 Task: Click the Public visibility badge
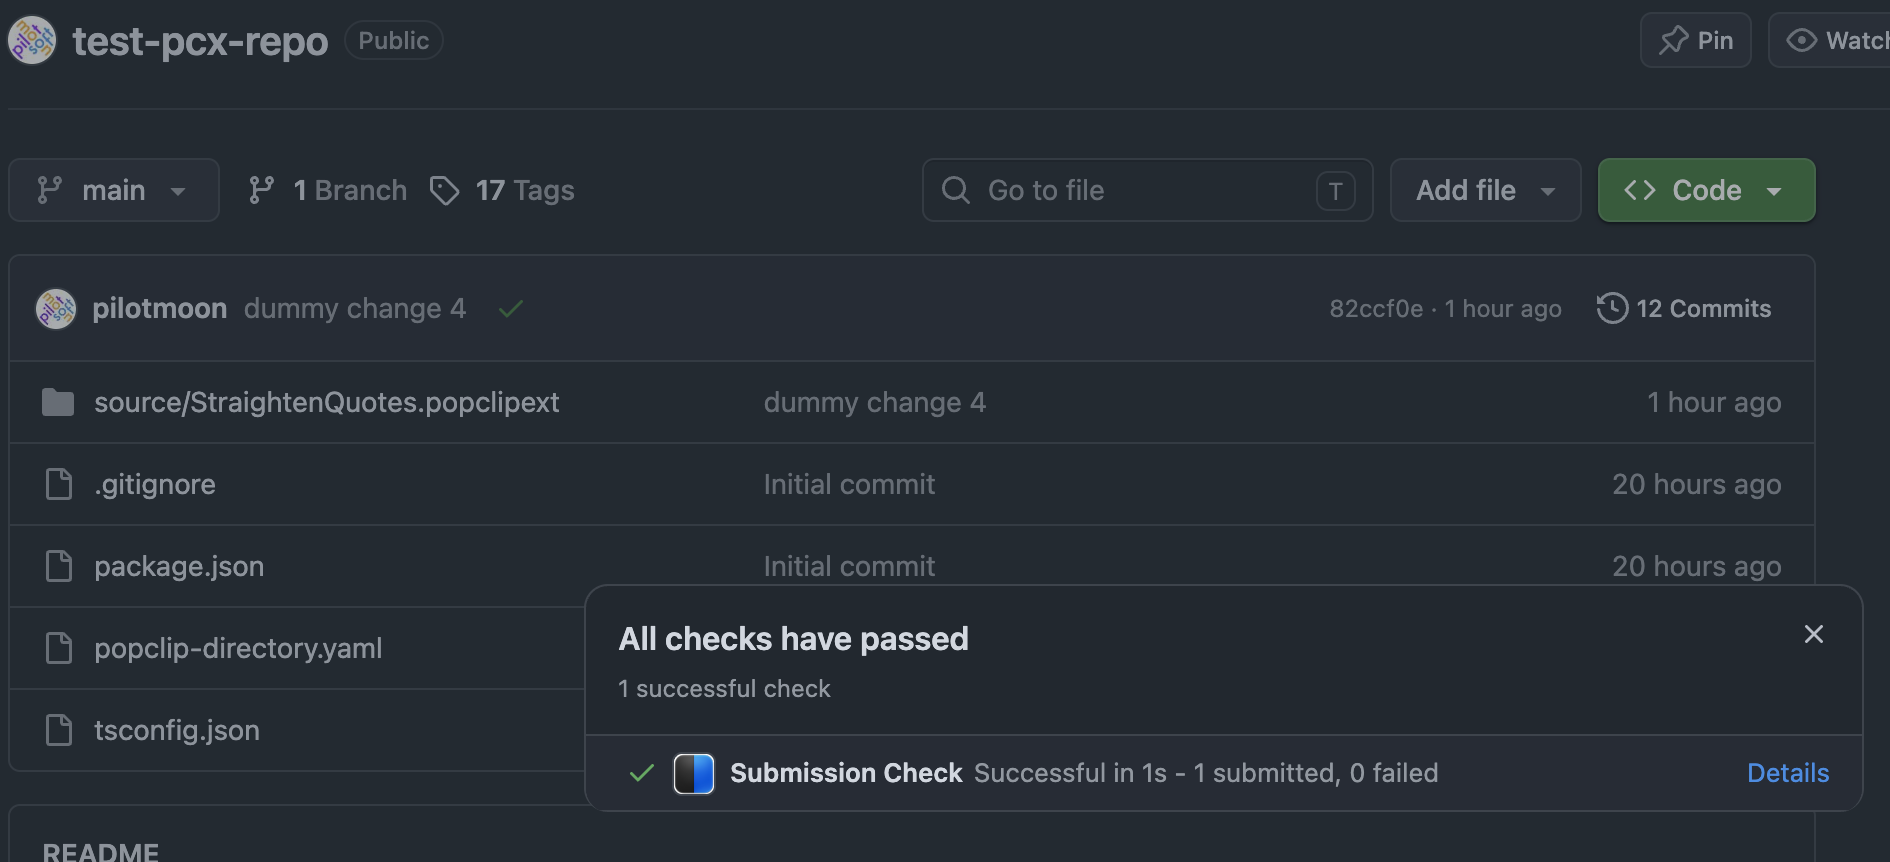(394, 40)
